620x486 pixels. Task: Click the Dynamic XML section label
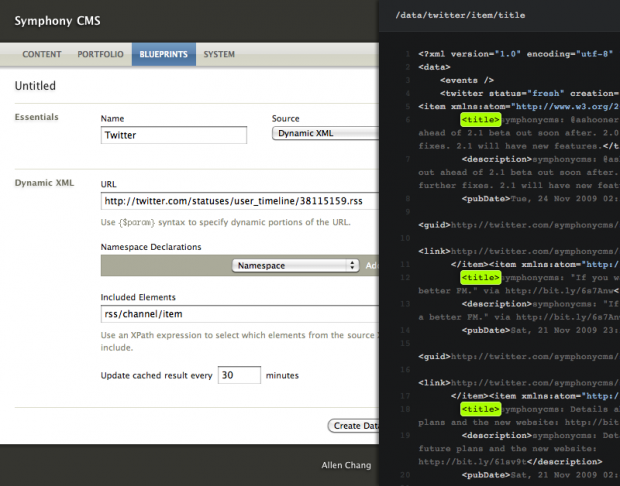[x=44, y=183]
